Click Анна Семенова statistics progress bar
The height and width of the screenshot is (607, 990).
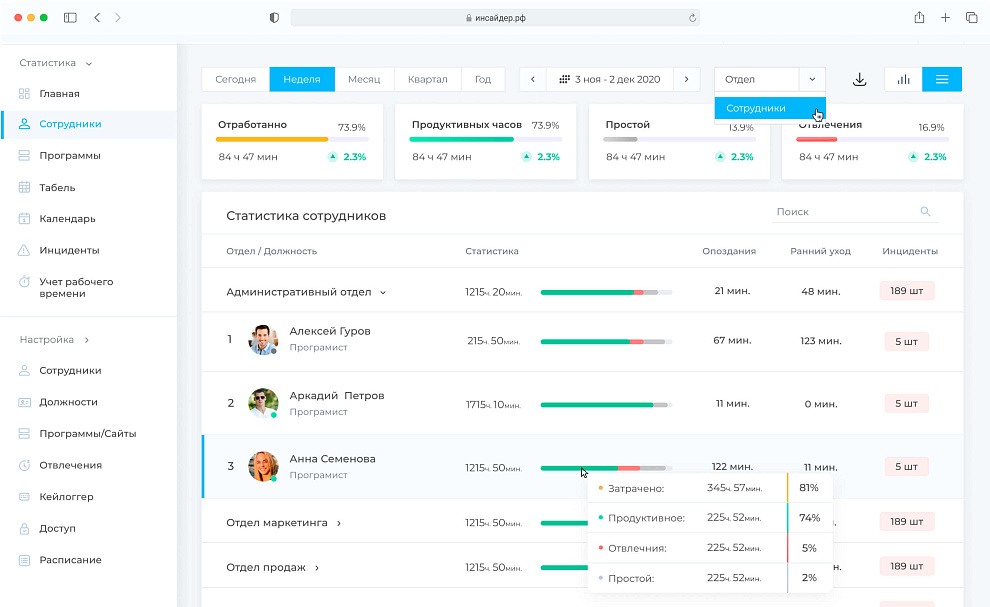point(605,467)
